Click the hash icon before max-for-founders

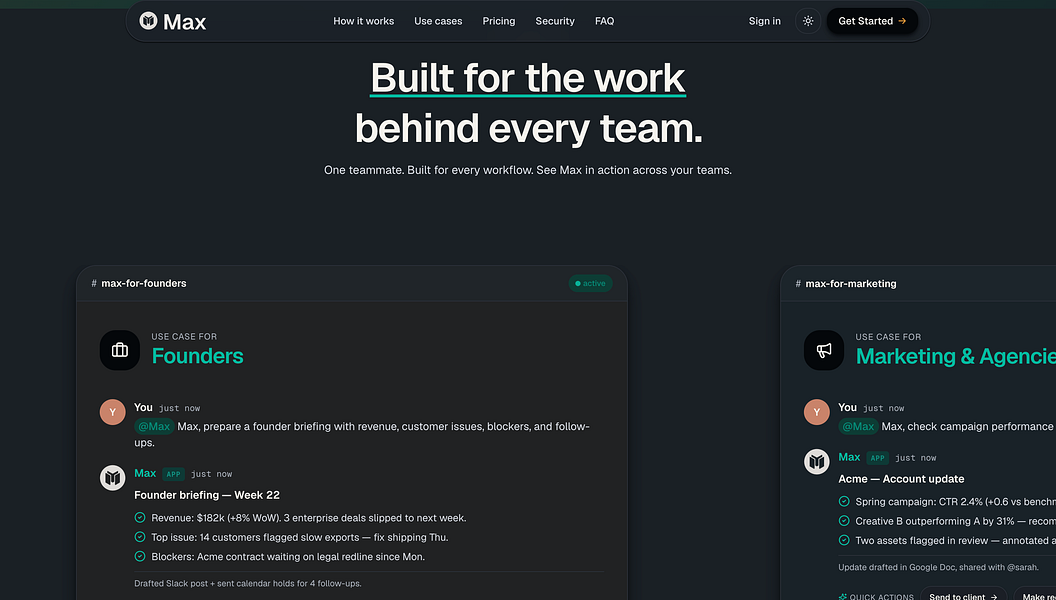tap(94, 284)
